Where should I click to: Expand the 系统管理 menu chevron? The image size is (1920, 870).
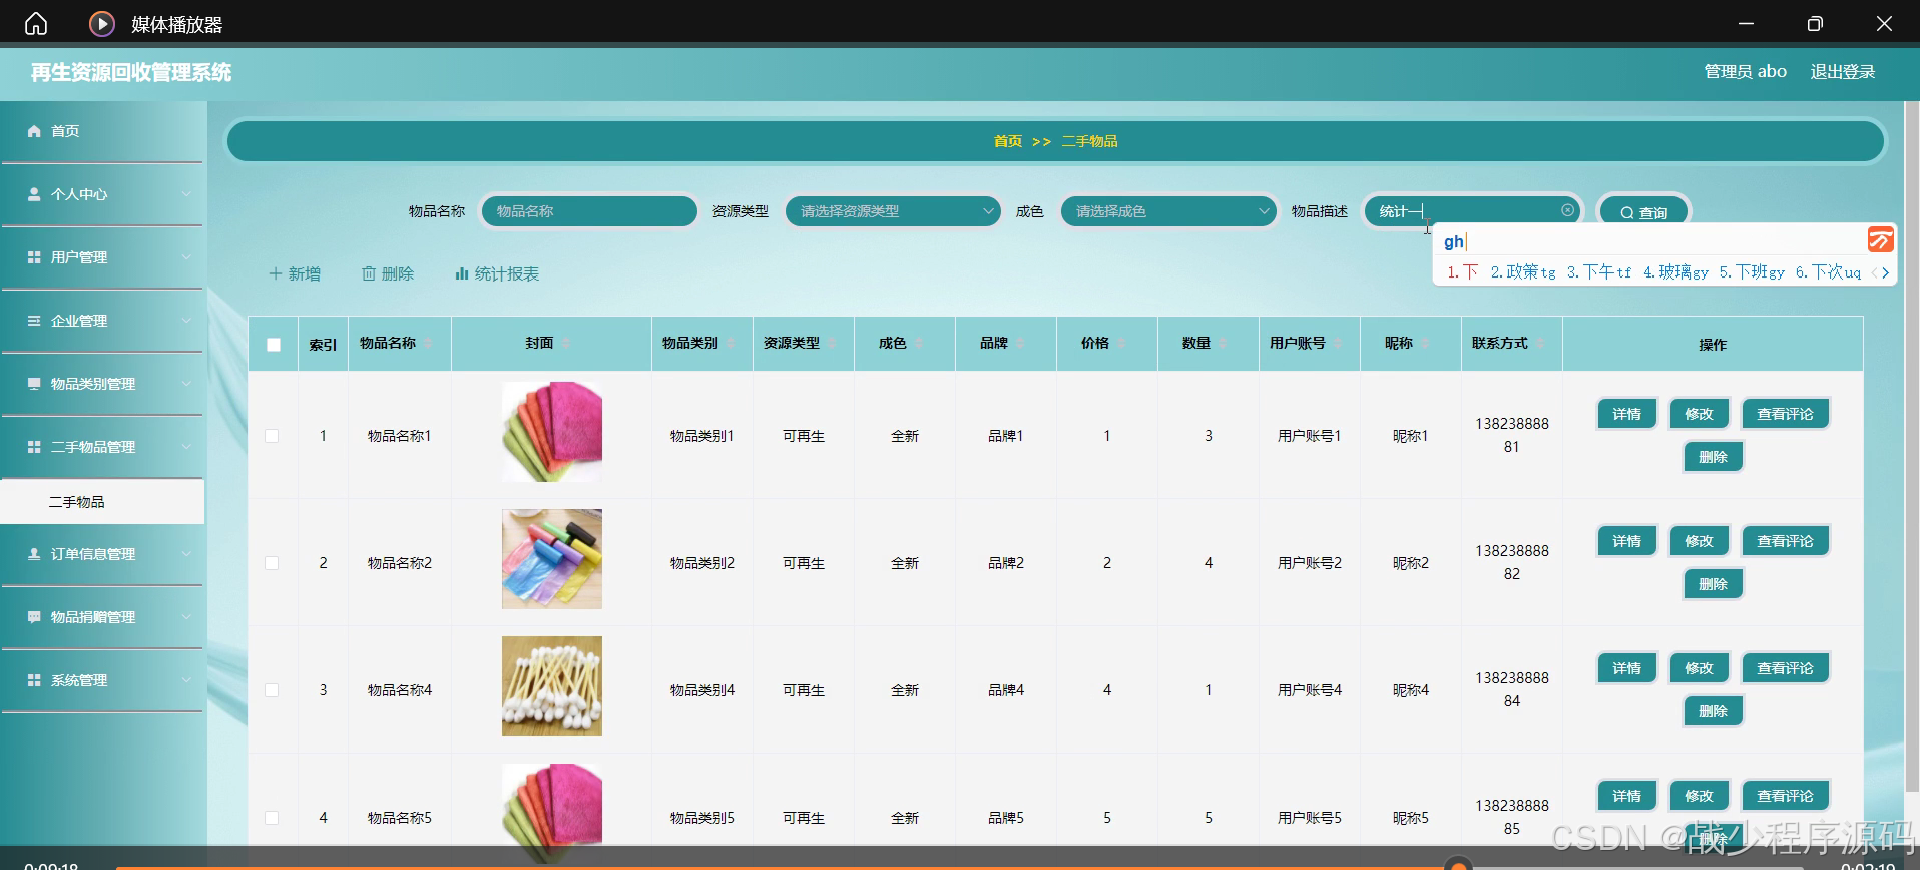pyautogui.click(x=186, y=680)
